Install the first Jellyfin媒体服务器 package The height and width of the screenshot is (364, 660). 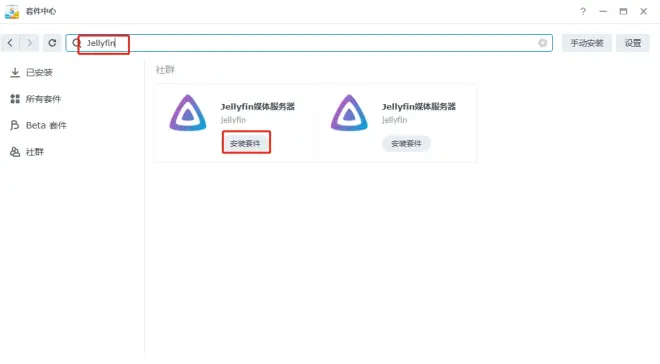pos(245,143)
